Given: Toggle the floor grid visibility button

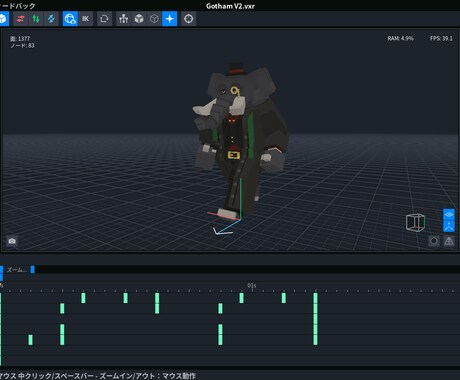Looking at the screenshot, I should pos(449,214).
